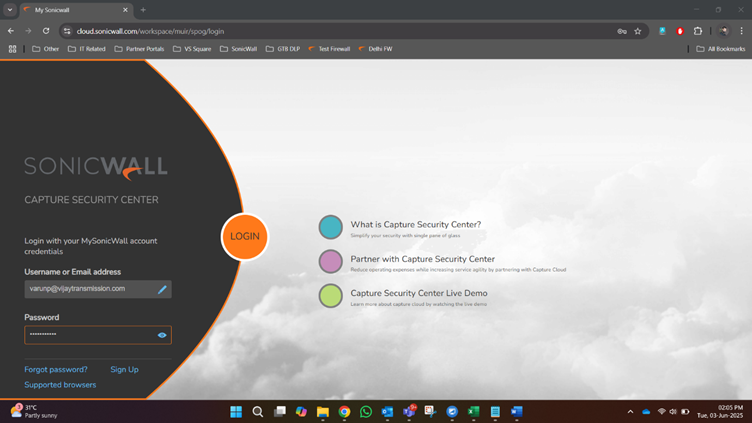
Task: Show hidden system tray icons
Action: coord(630,411)
